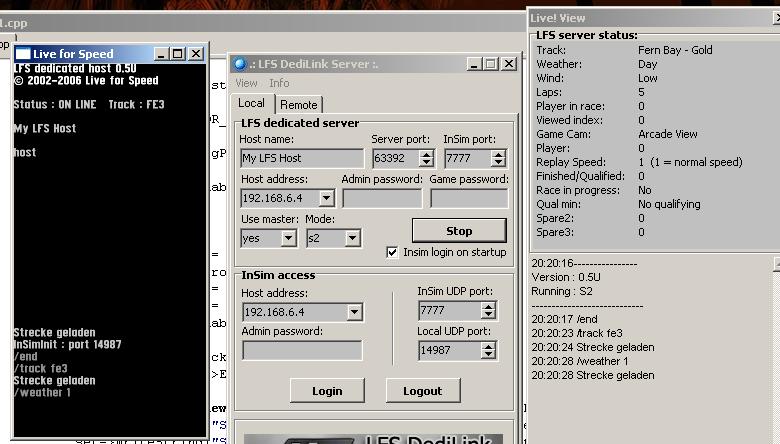Increase the Server port value with the up arrow

pos(426,154)
